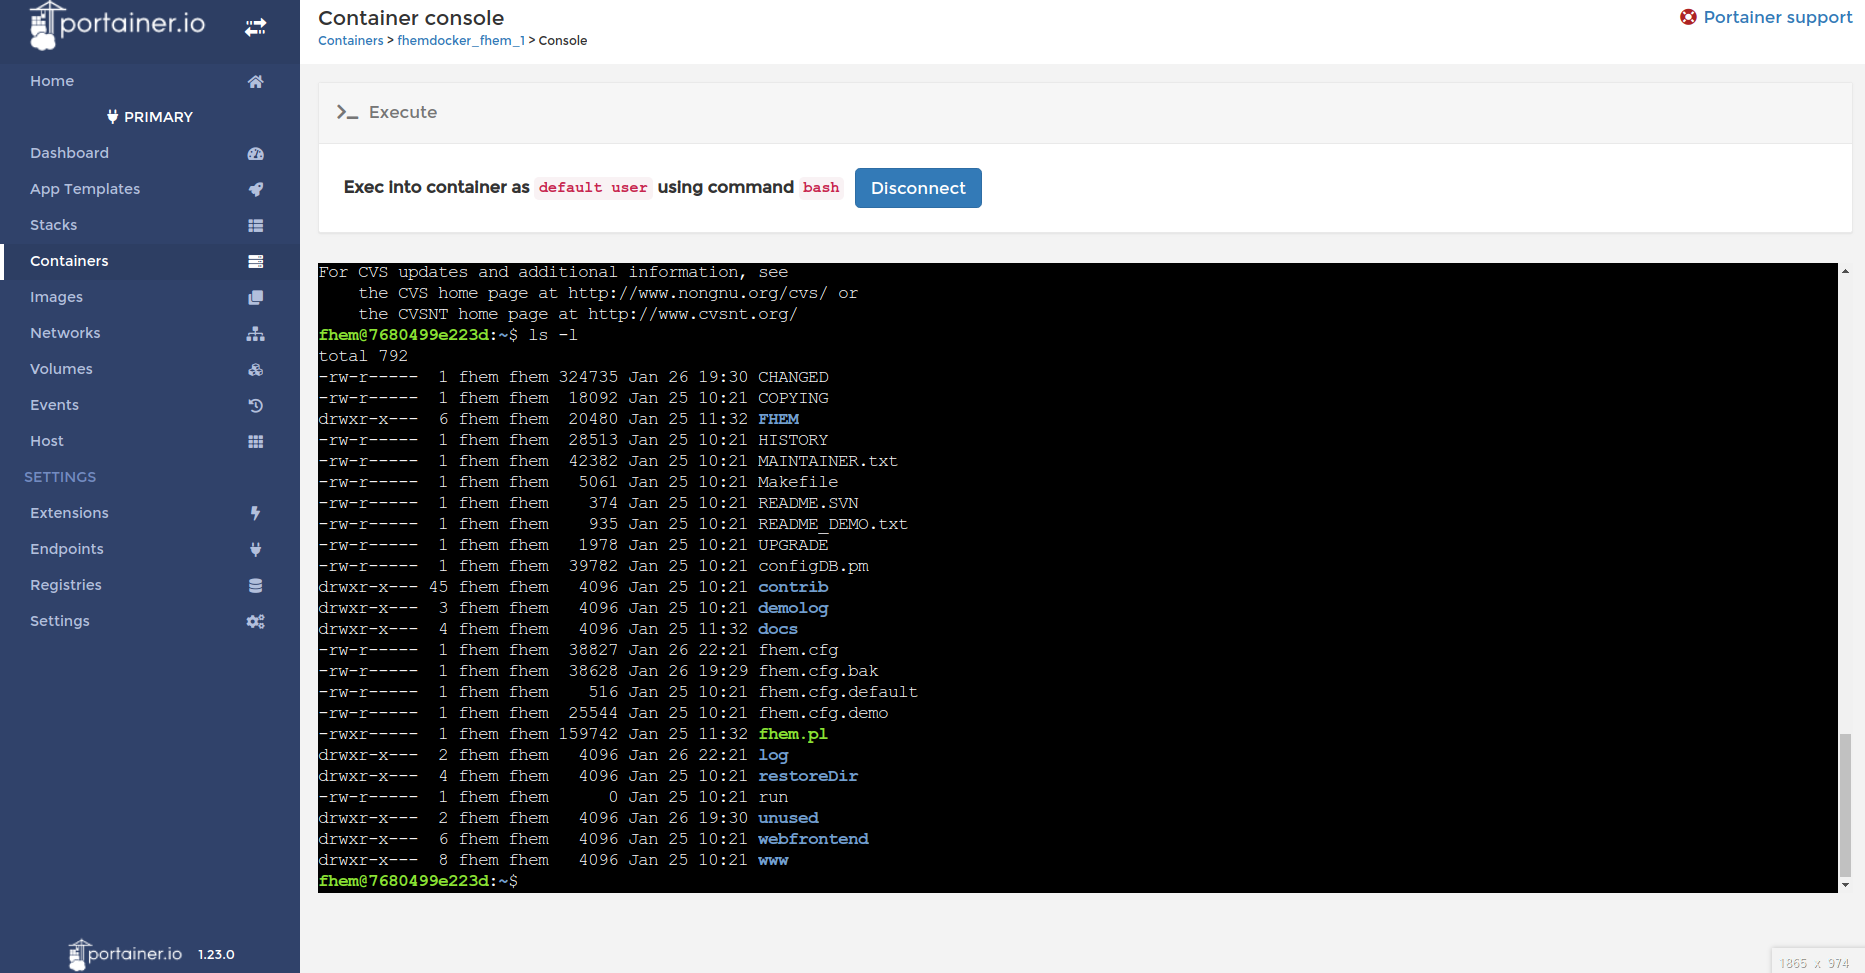Click the fhem.cfg.bak file entry
This screenshot has height=973, width=1865.
pos(818,671)
